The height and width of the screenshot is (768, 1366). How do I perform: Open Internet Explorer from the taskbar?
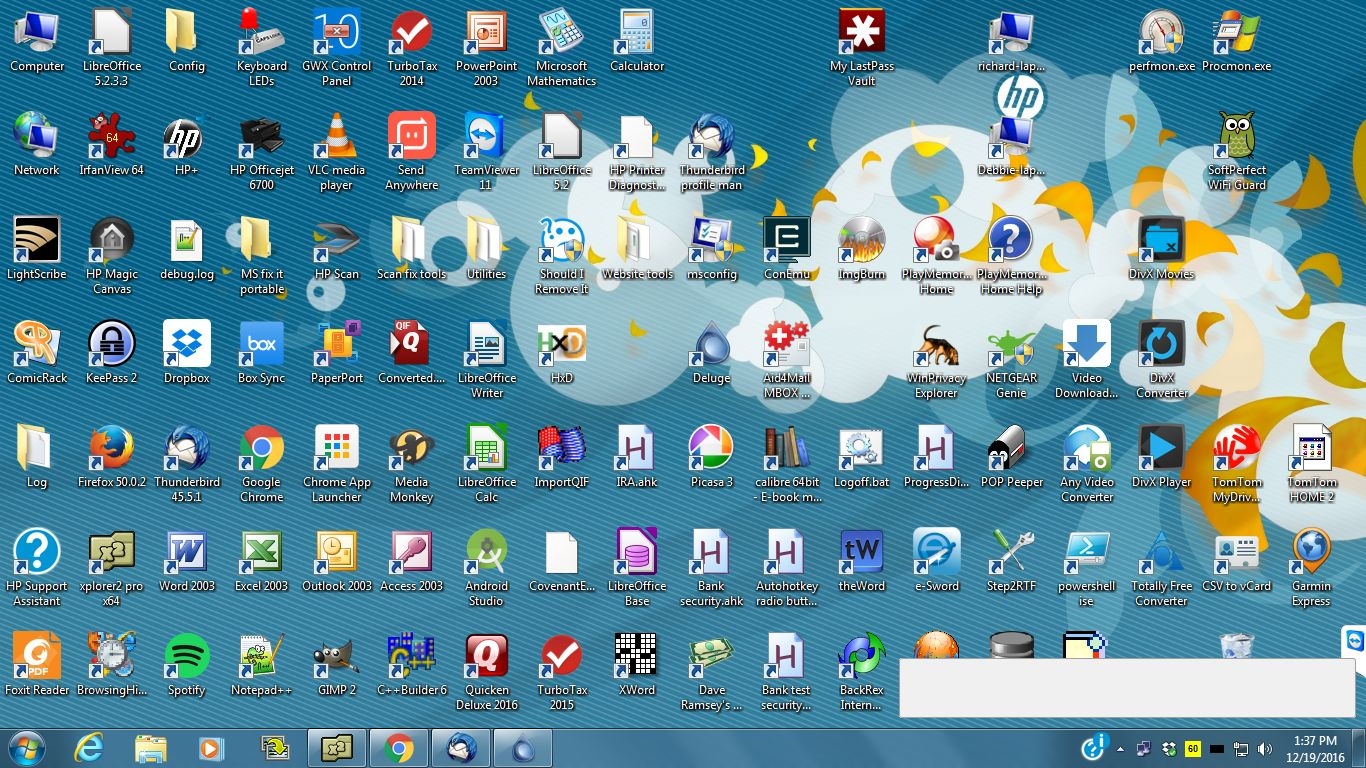90,747
